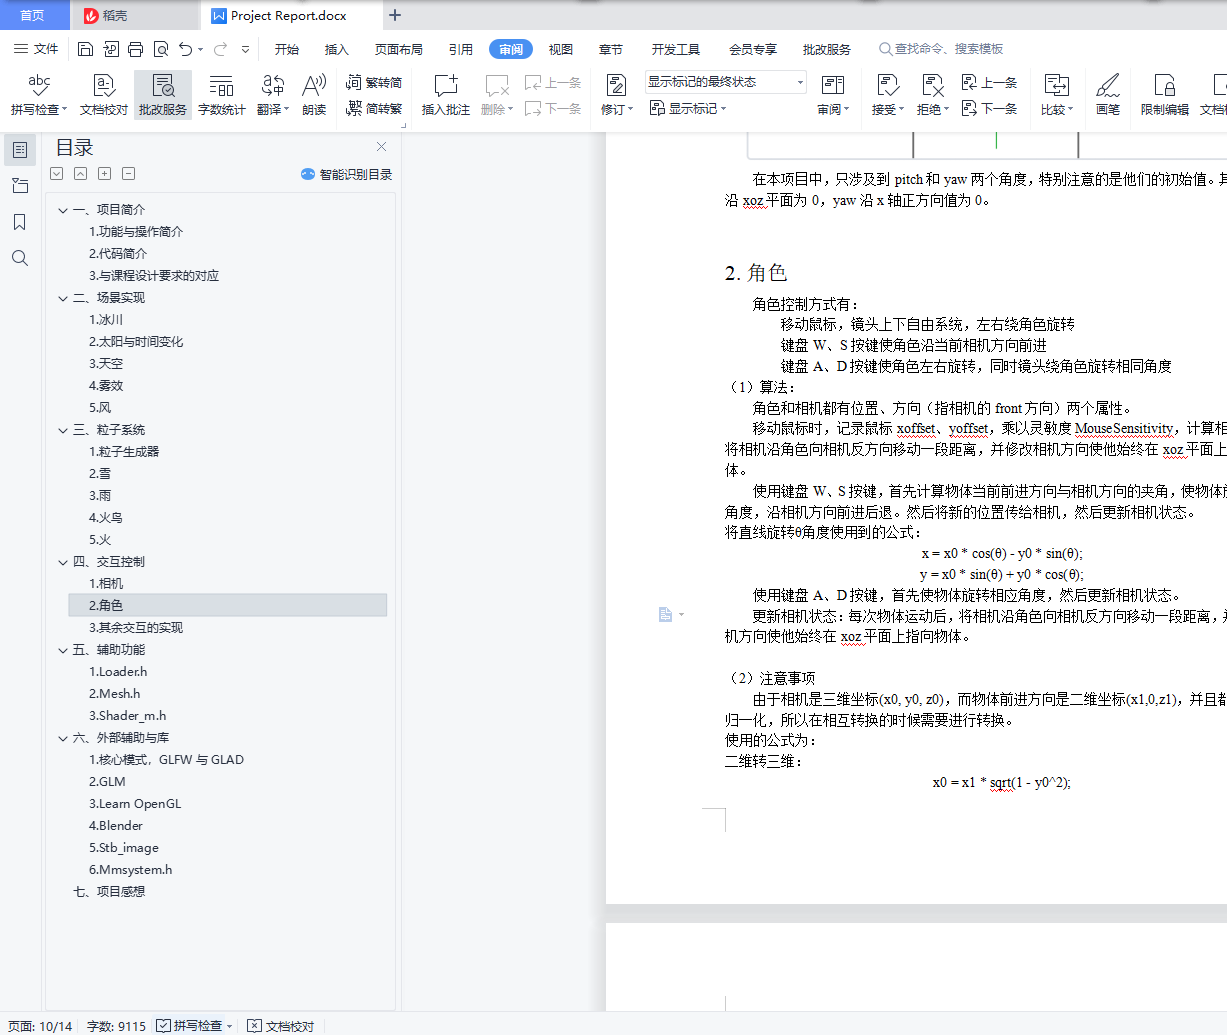Click the Print icon in quick access toolbar
This screenshot has height=1035, width=1227.
135,49
